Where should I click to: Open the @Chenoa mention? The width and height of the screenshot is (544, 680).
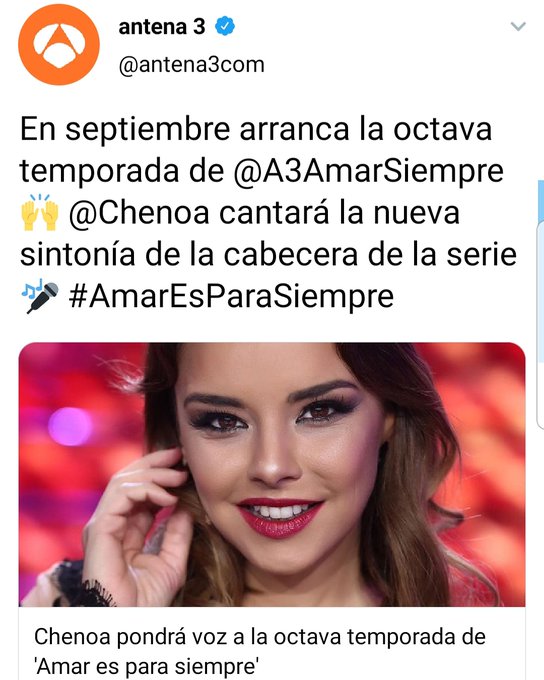coord(139,213)
